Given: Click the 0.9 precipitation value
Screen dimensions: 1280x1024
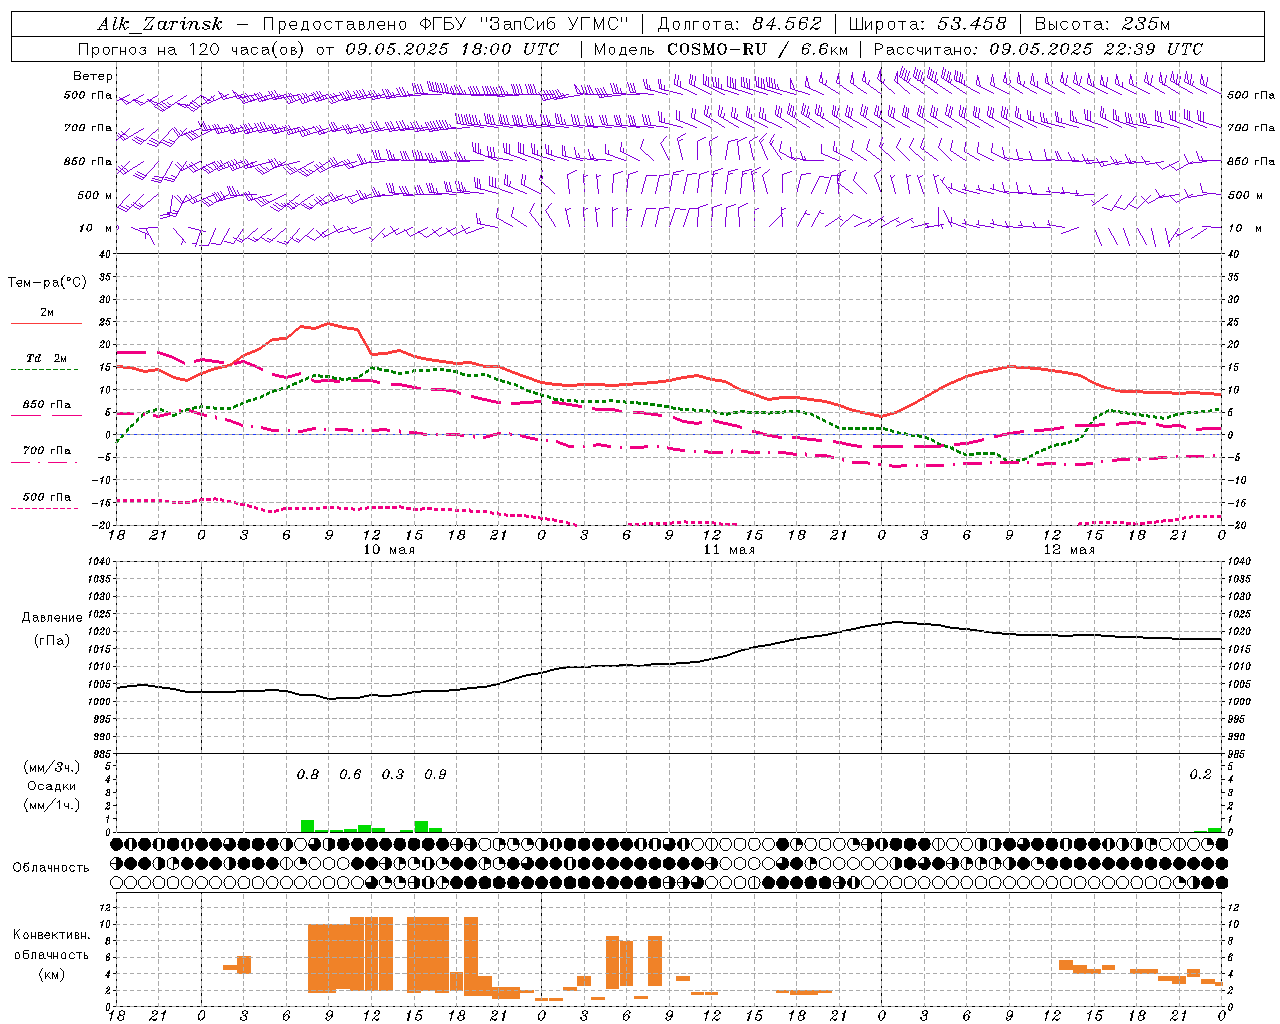Looking at the screenshot, I should 435,775.
